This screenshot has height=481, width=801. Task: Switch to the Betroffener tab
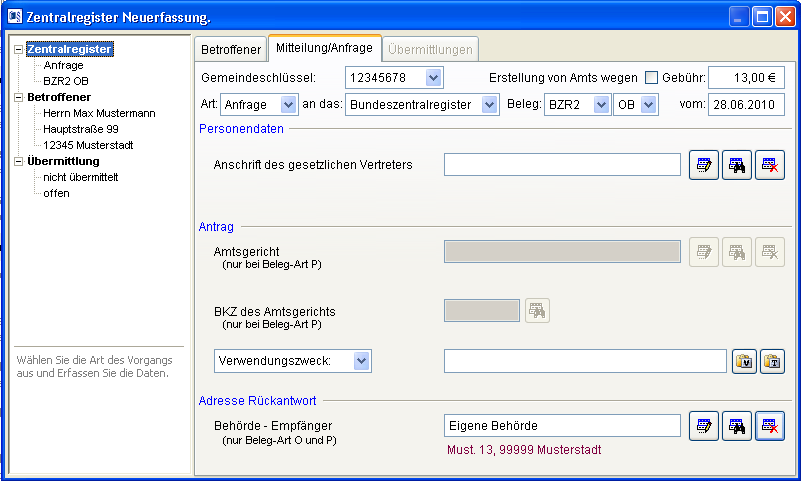point(231,49)
